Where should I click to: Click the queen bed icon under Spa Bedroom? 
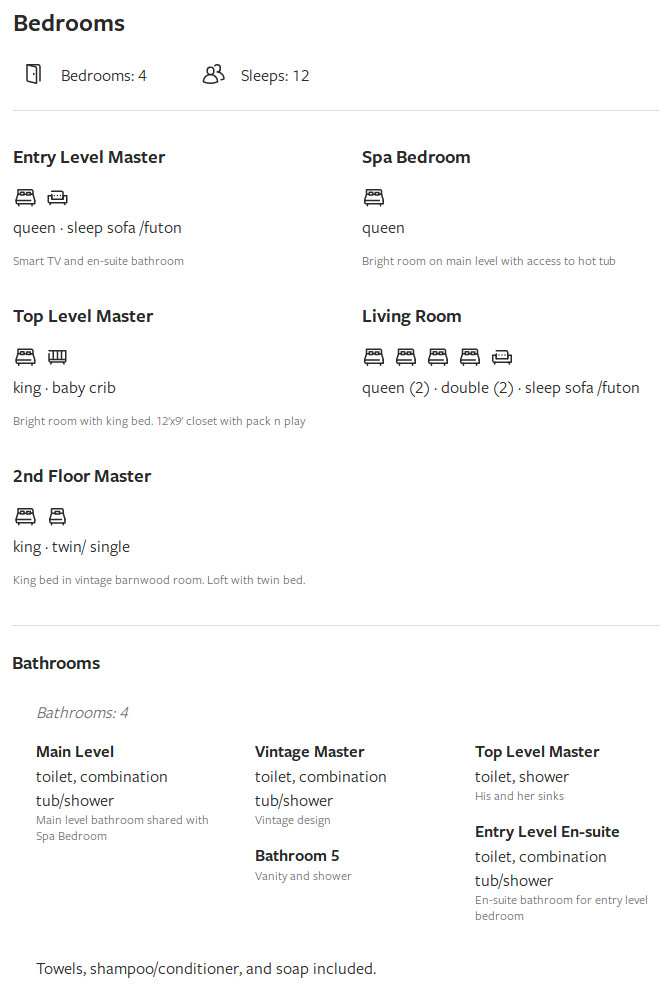click(374, 197)
